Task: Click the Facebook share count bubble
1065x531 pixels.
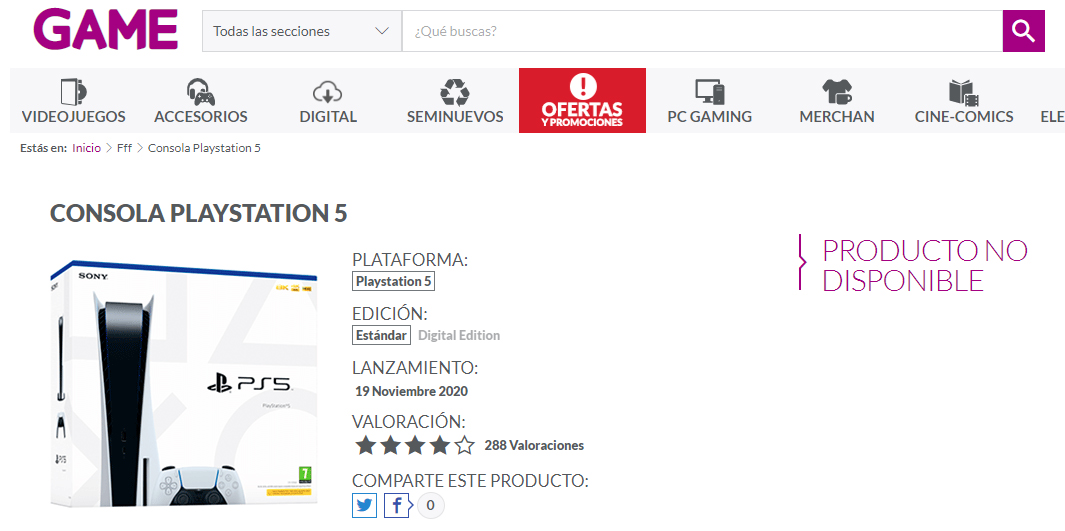Action: tap(431, 506)
